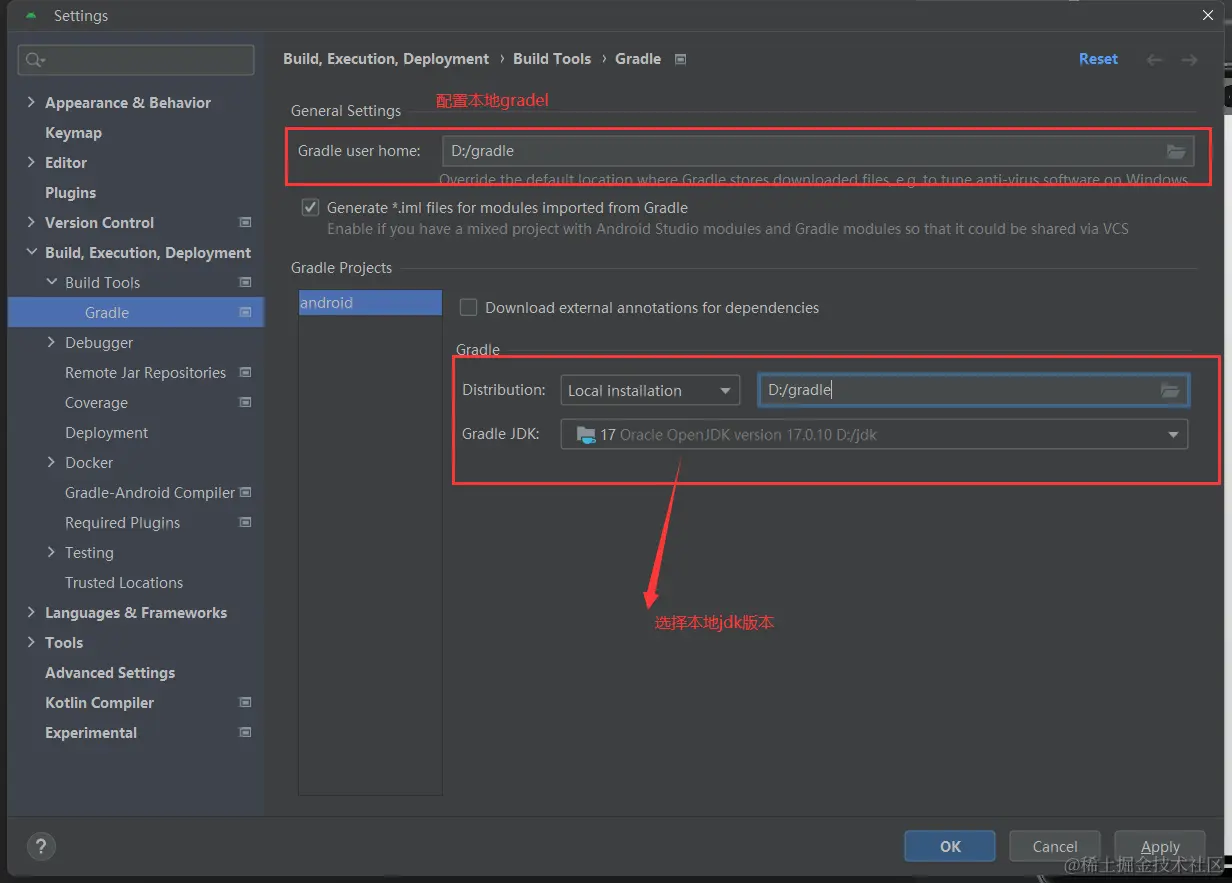Click the settings search box

[x=136, y=60]
